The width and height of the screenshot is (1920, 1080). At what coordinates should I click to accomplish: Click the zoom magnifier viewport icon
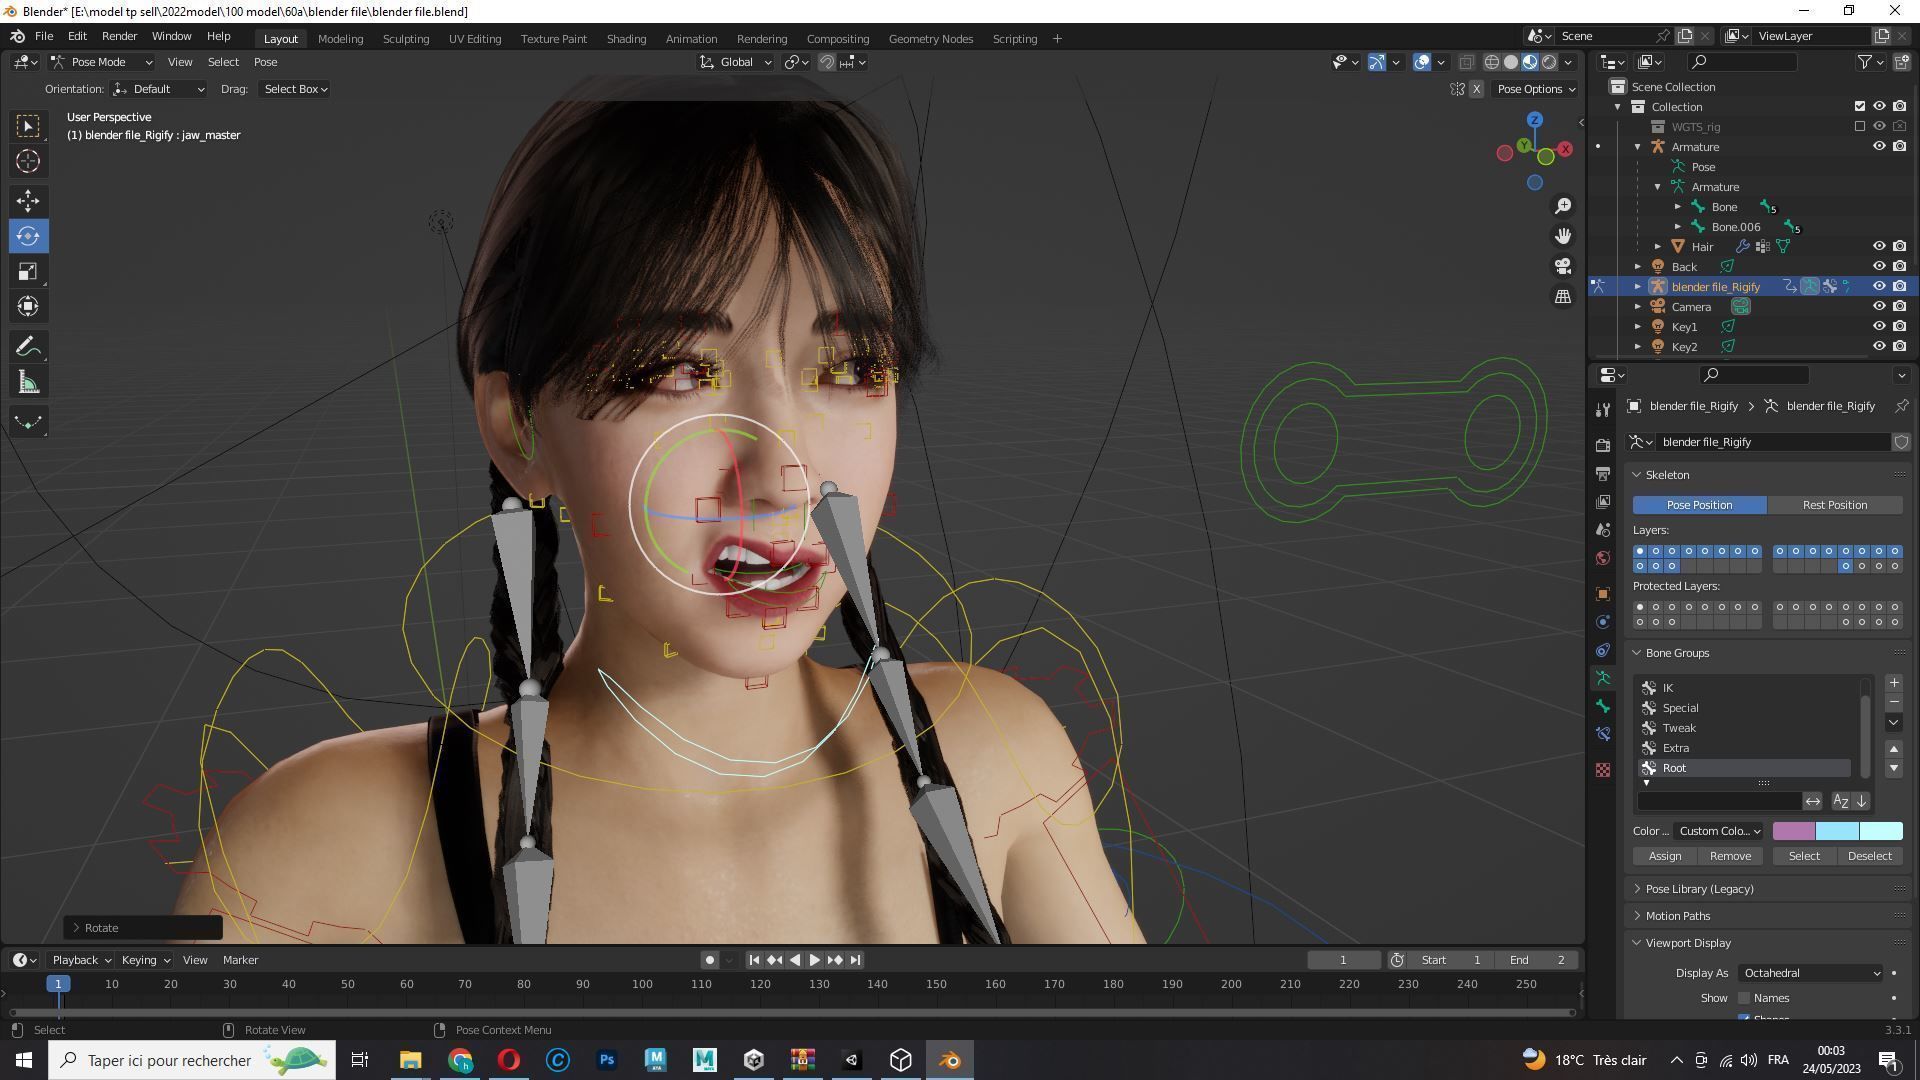[1563, 206]
